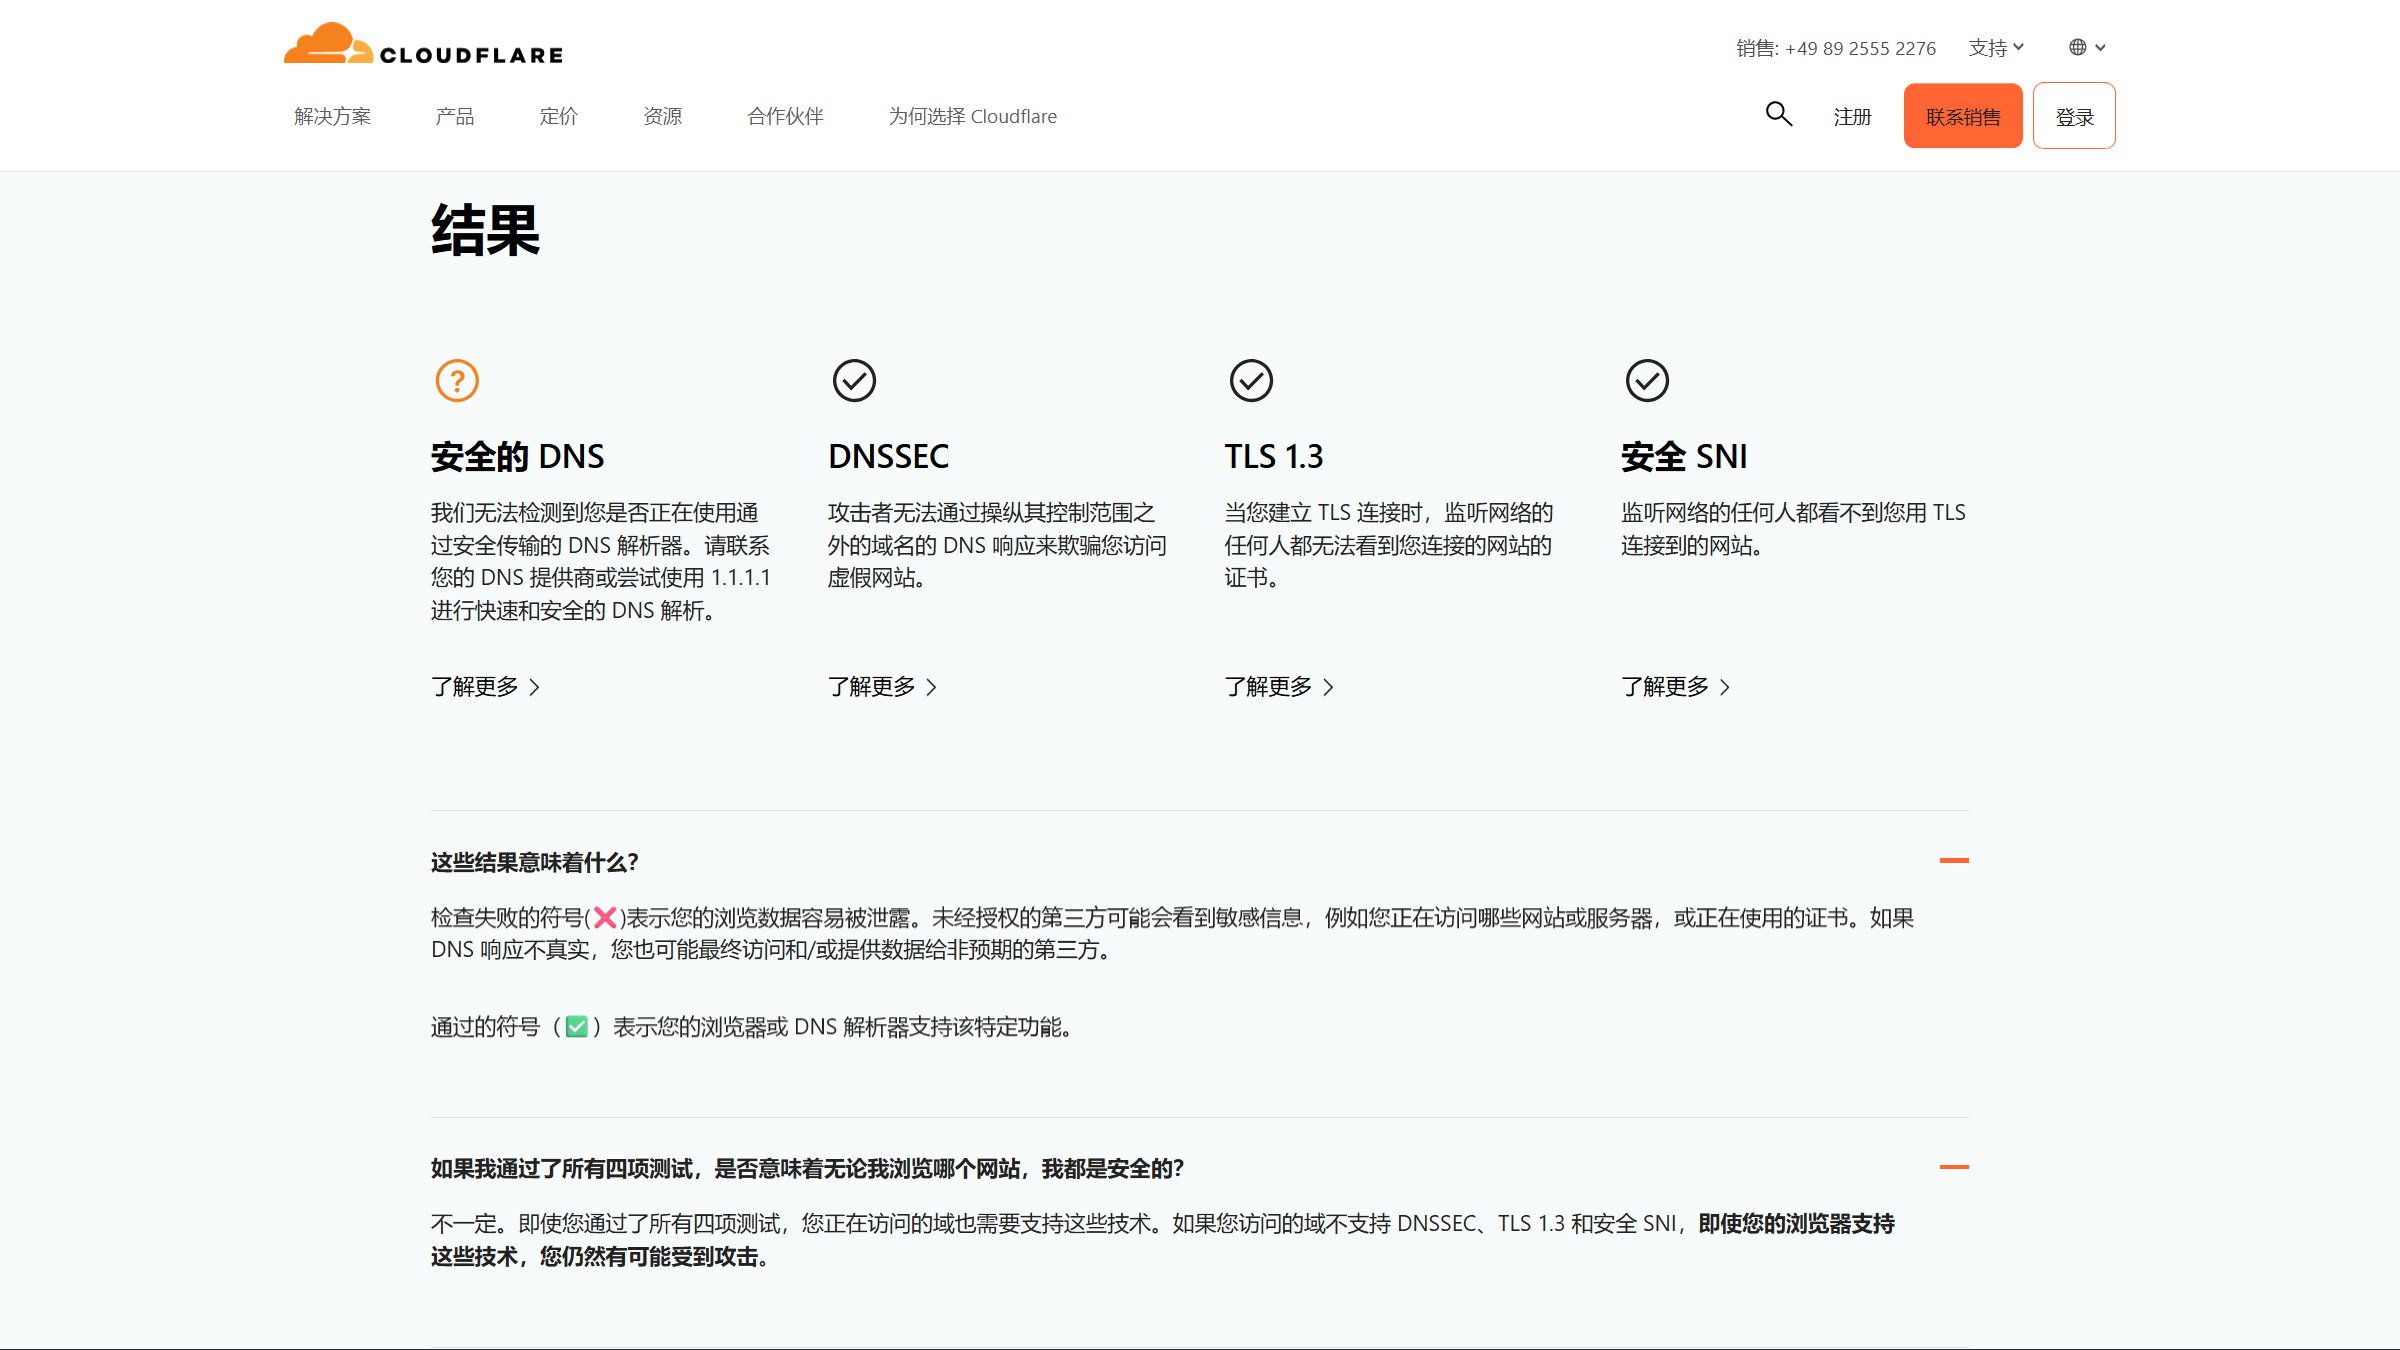
Task: Click the TLS 1.3 checkmark icon
Action: [1251, 381]
